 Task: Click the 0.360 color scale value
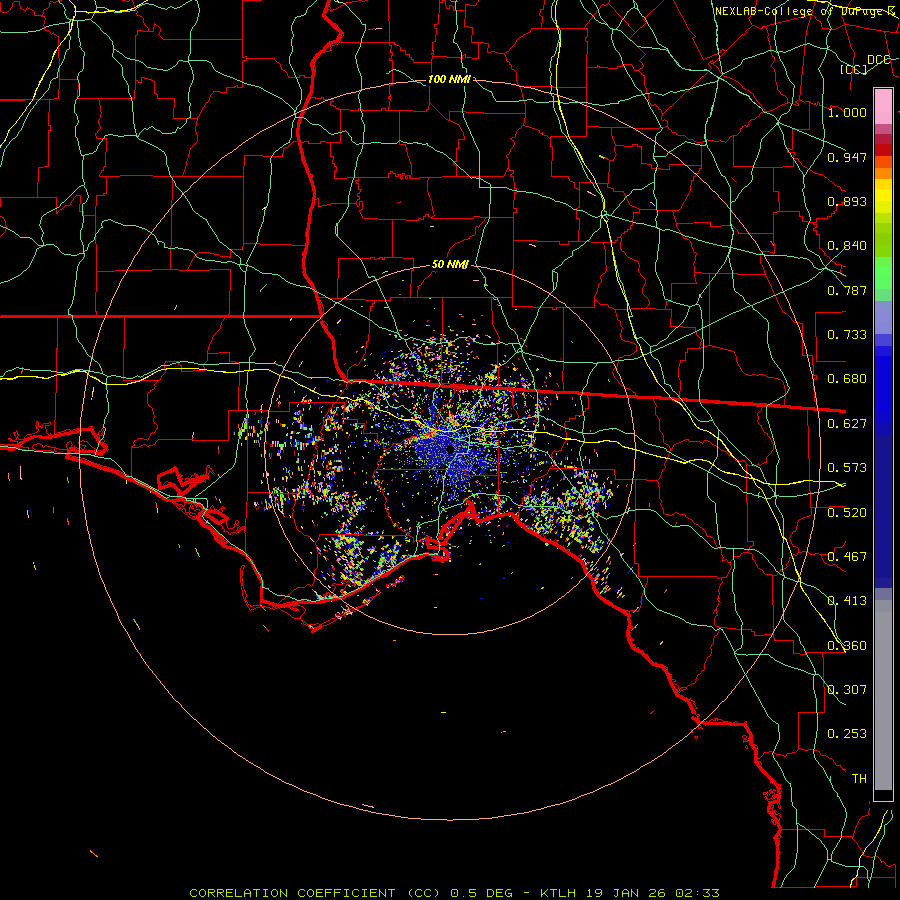click(847, 646)
